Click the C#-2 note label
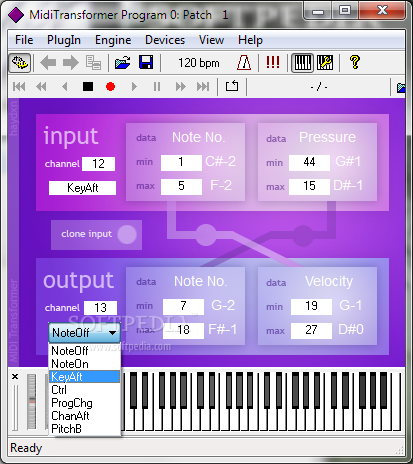This screenshot has height=464, width=413. click(220, 162)
